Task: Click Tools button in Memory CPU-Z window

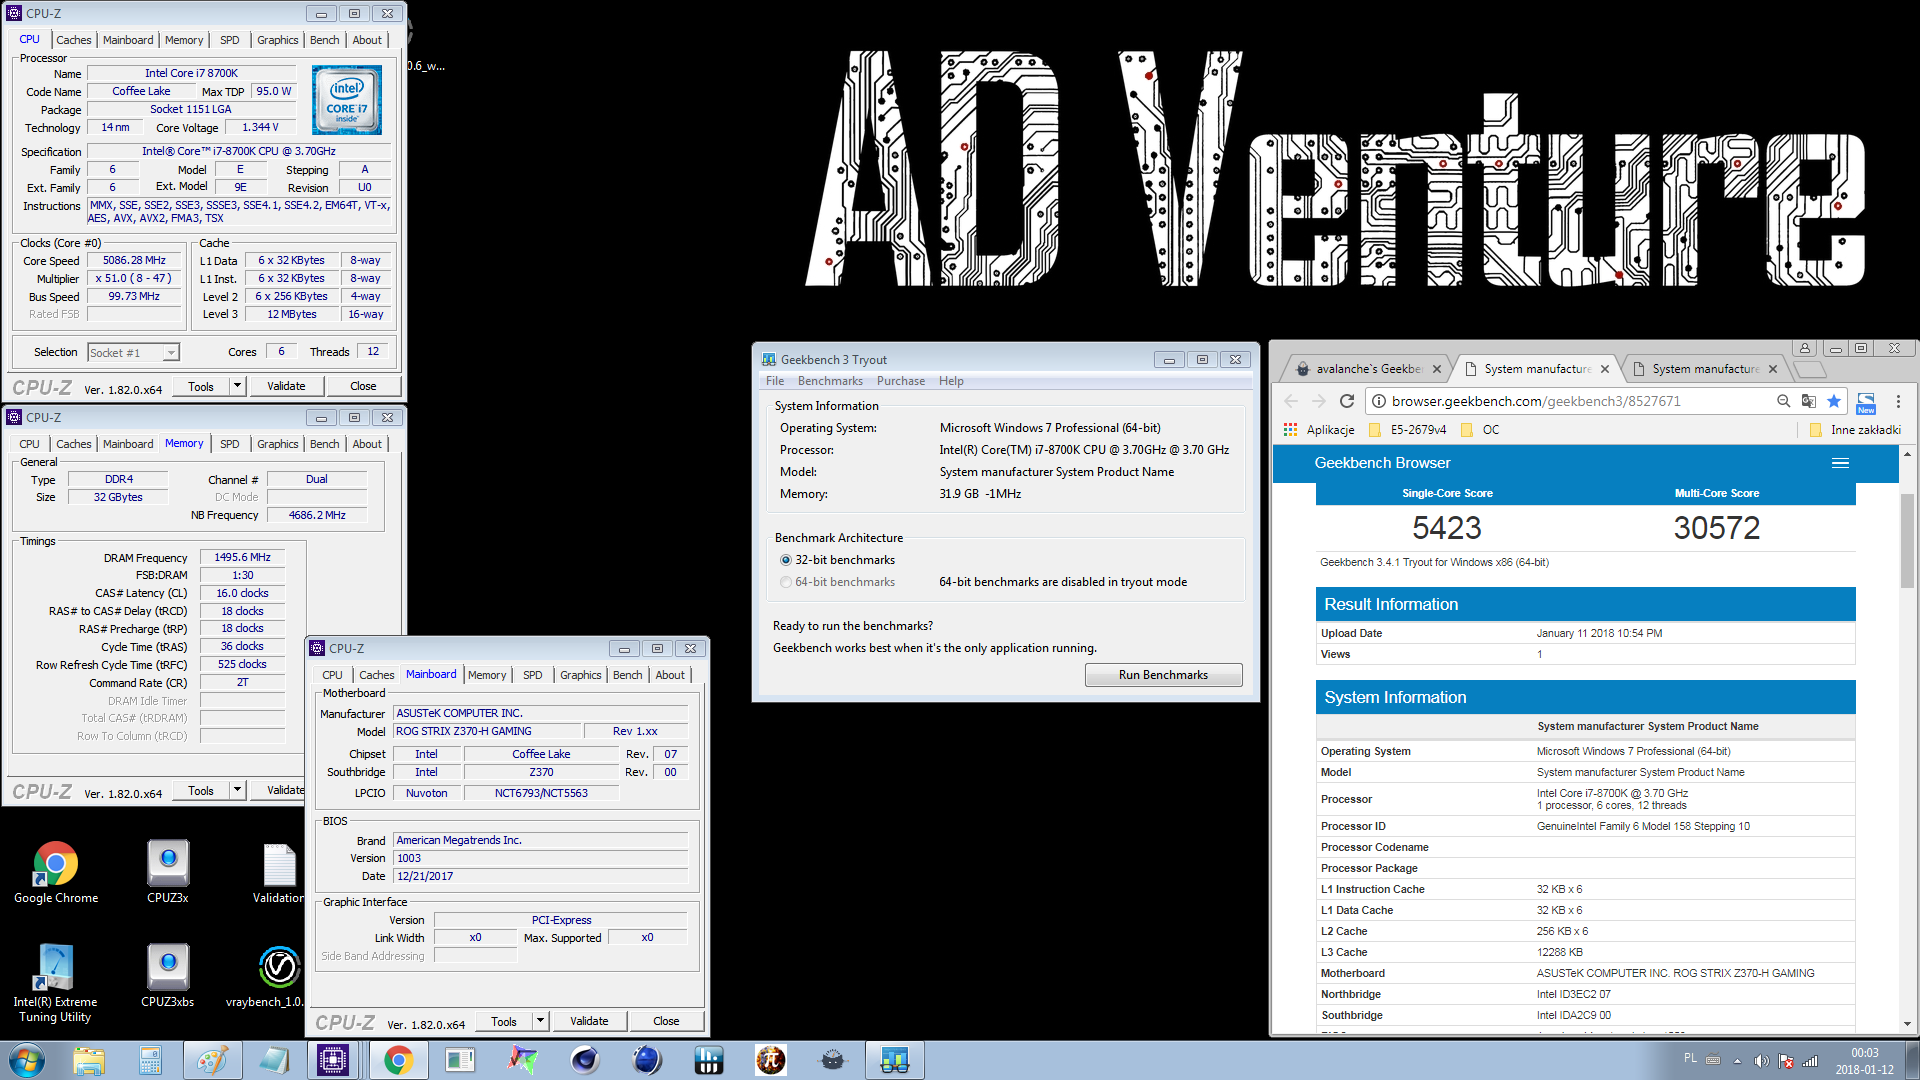Action: point(200,790)
